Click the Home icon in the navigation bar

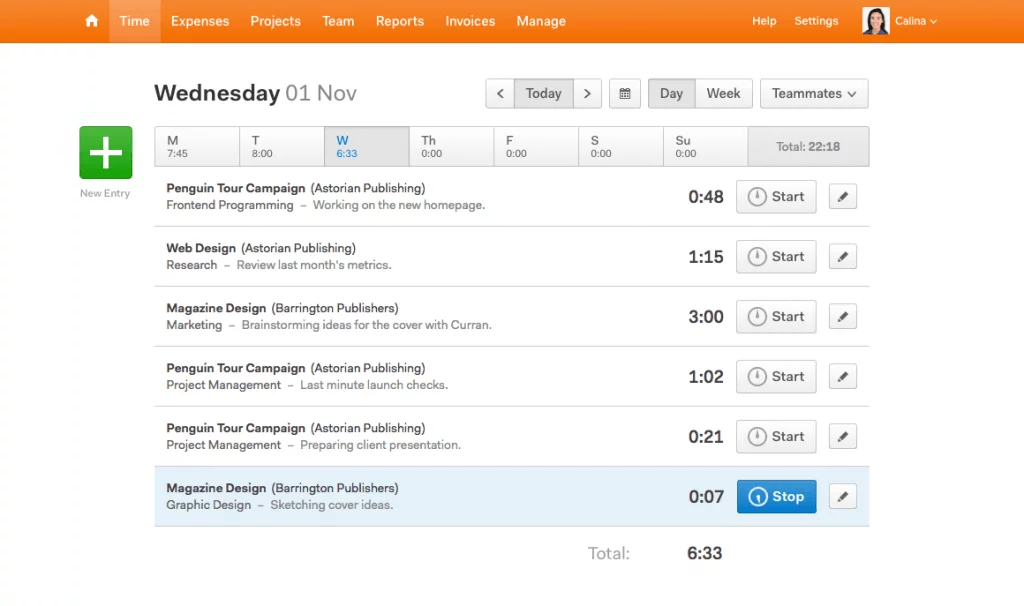(92, 21)
